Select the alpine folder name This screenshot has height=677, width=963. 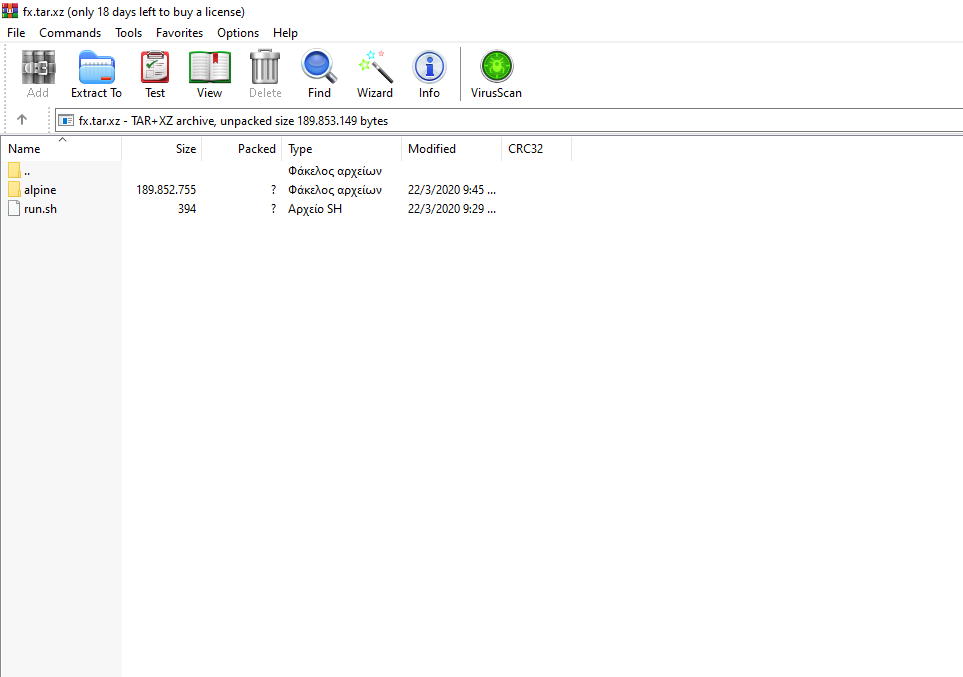40,190
